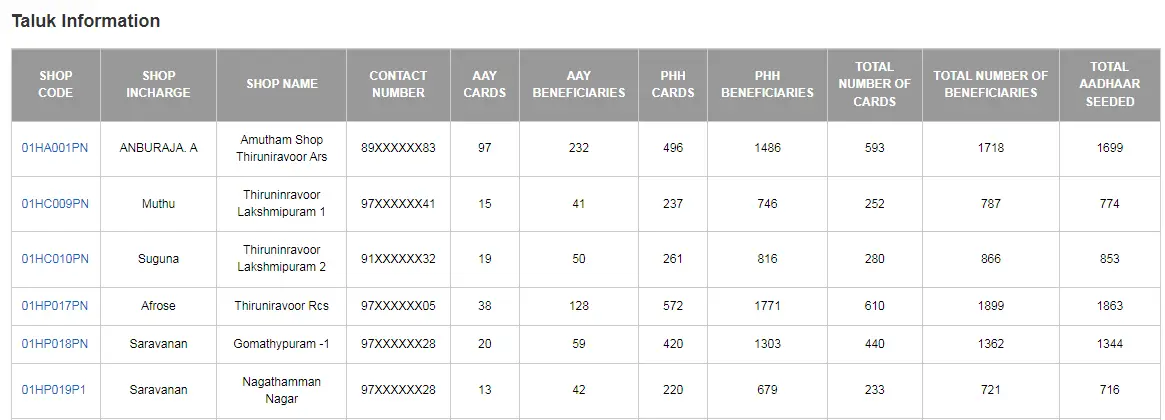Click the Taluk Information heading

[85, 21]
